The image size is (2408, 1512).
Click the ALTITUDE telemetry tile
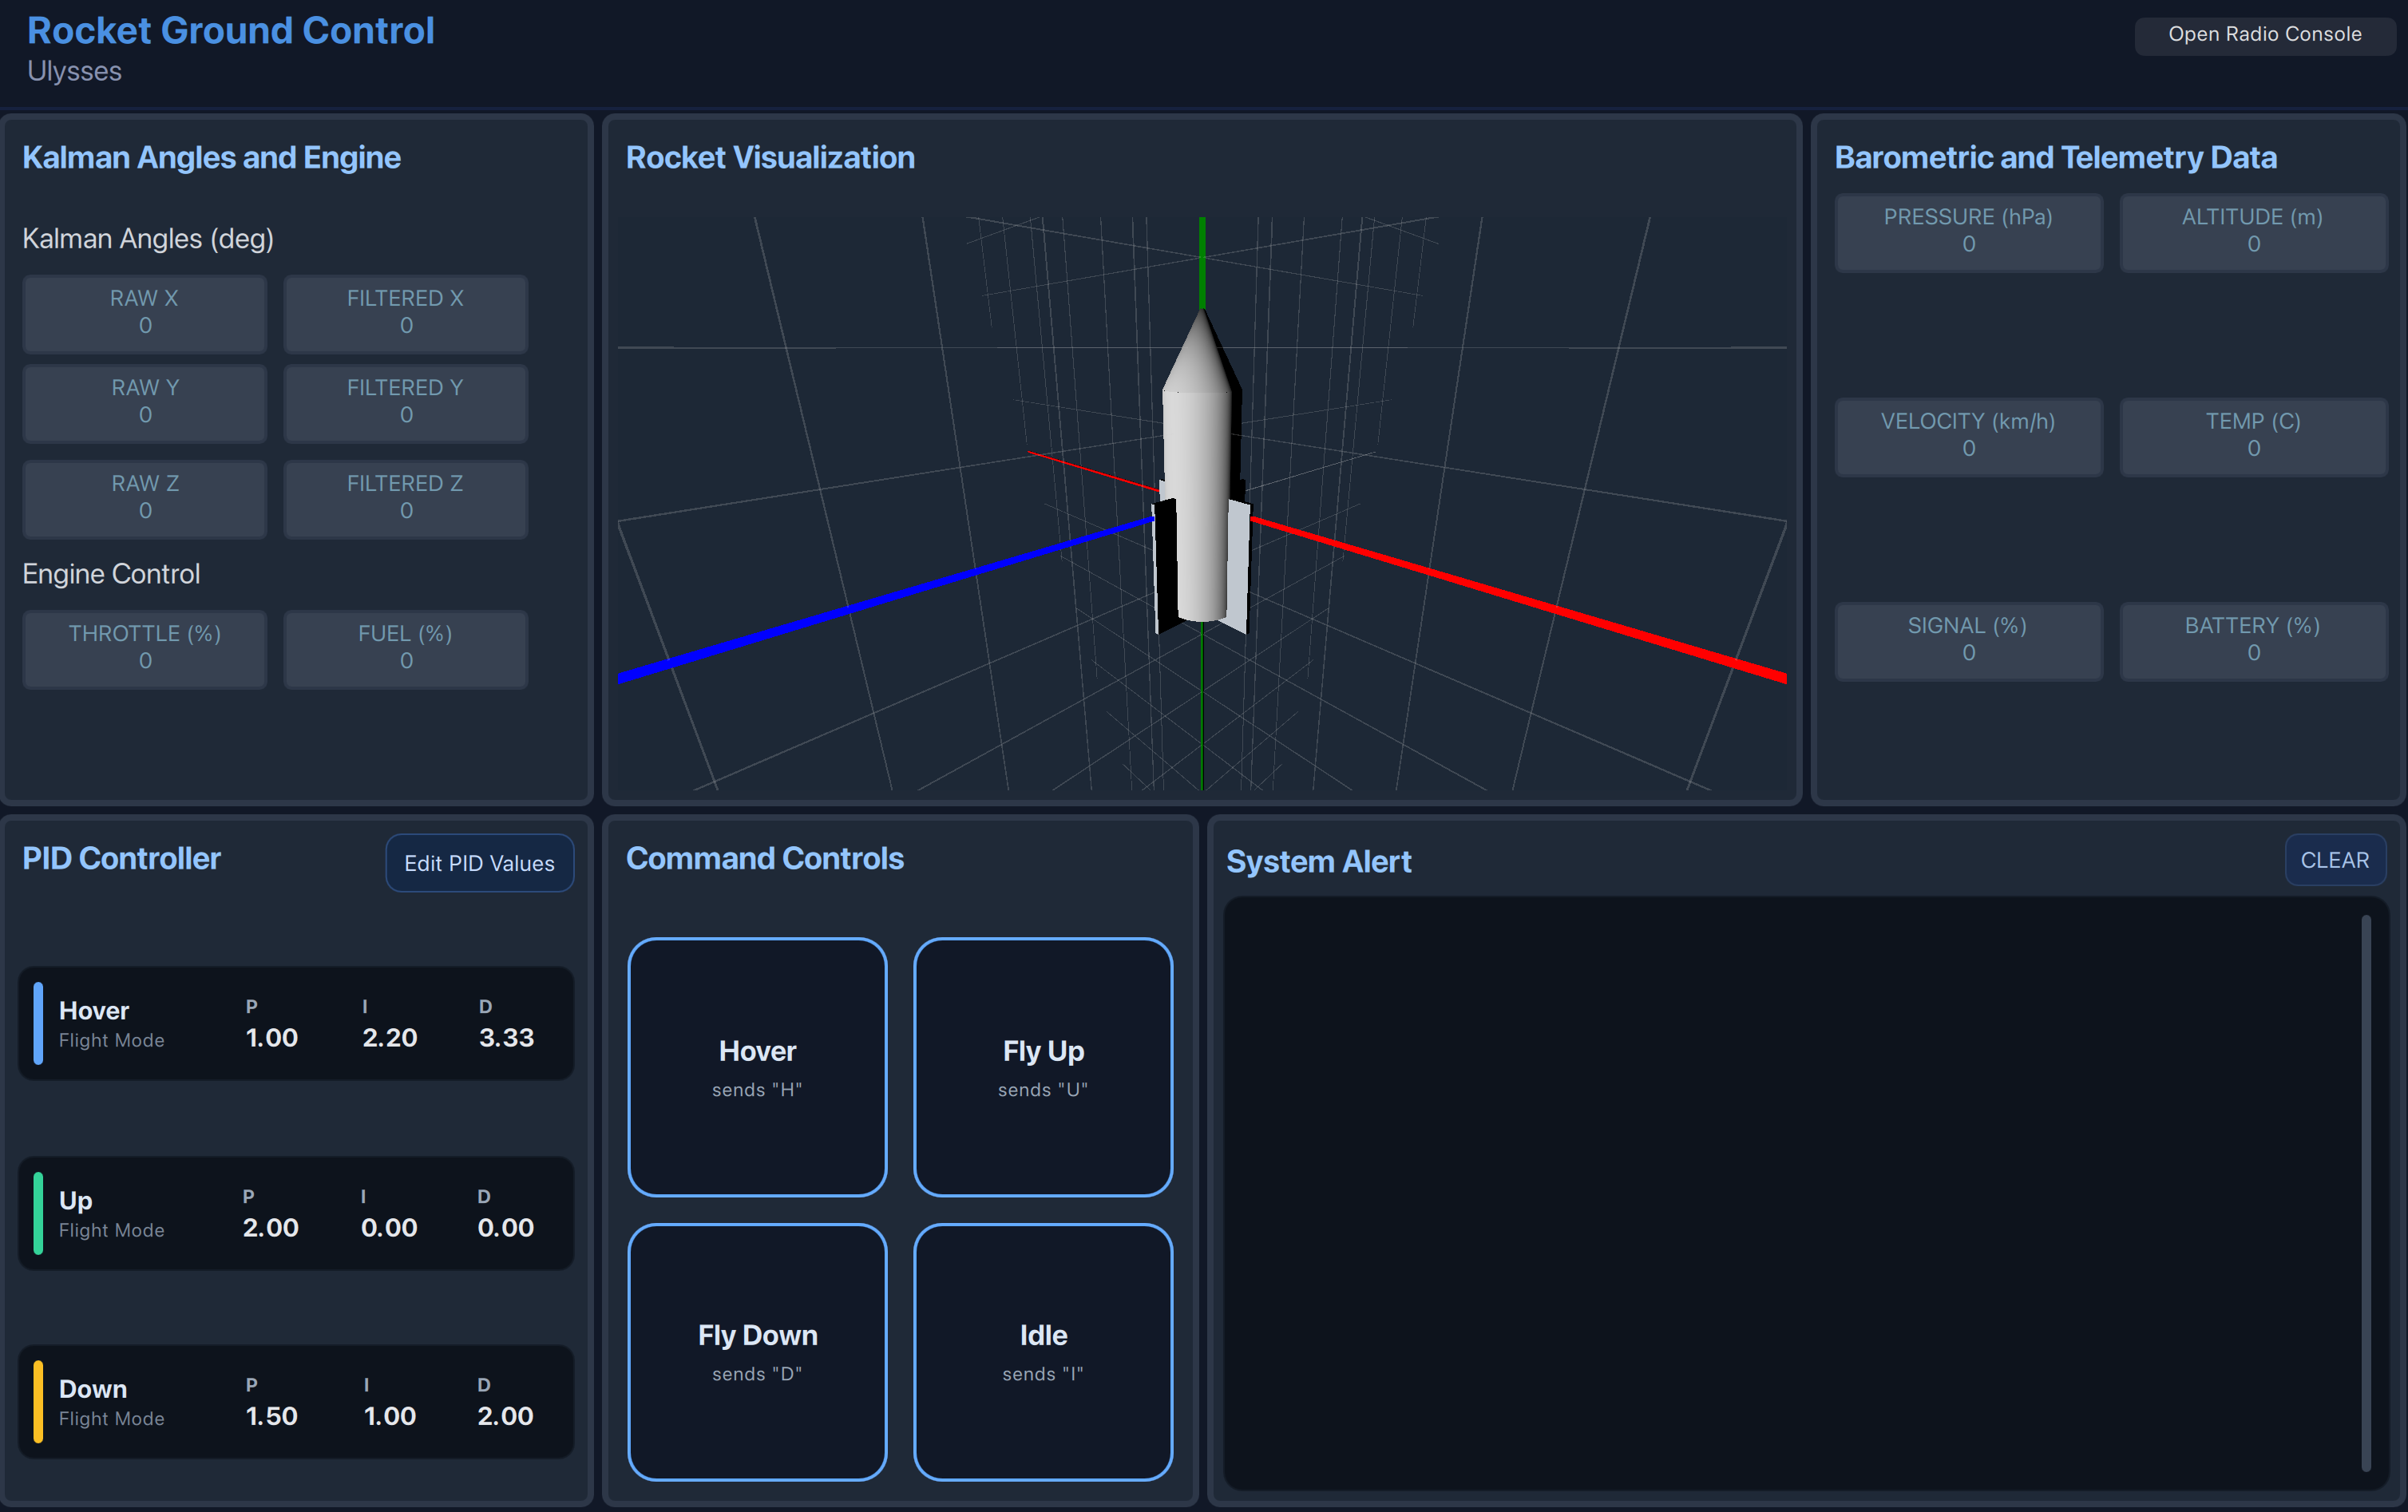(2253, 231)
